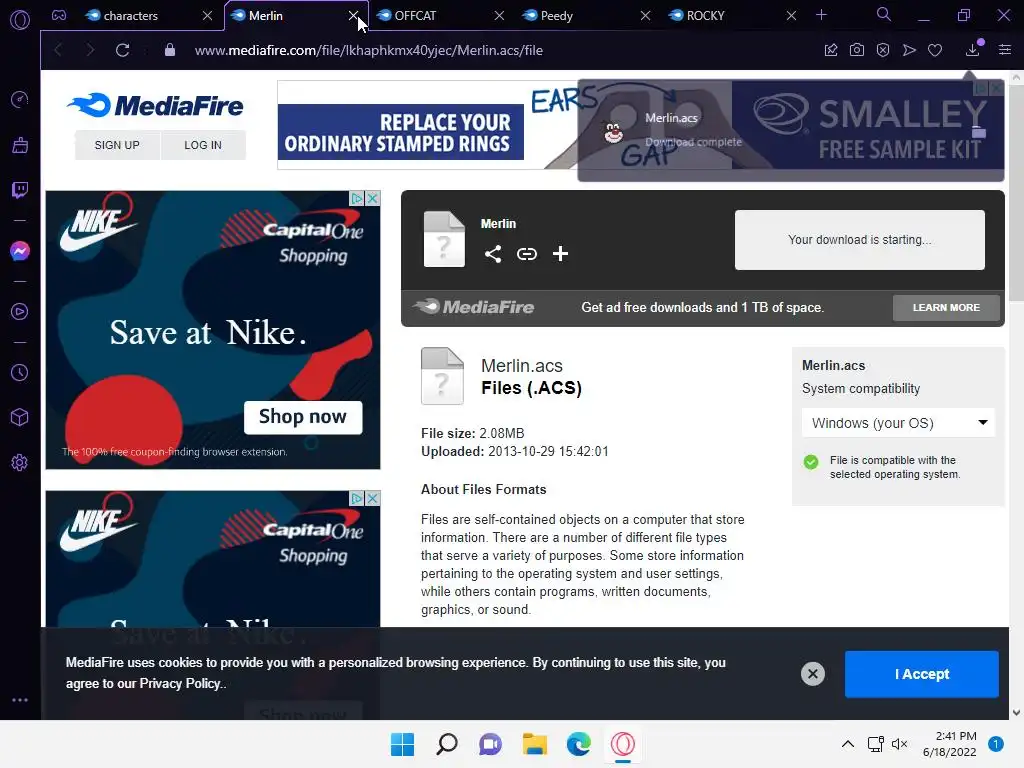This screenshot has height=768, width=1024.
Task: Show hidden system tray icons chevron
Action: click(848, 744)
